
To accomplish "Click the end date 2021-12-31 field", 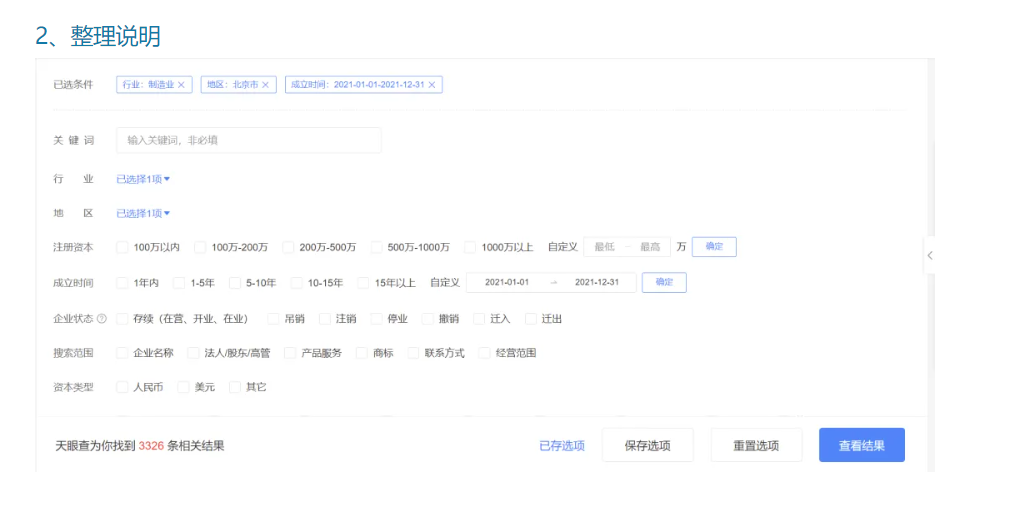I will 597,282.
